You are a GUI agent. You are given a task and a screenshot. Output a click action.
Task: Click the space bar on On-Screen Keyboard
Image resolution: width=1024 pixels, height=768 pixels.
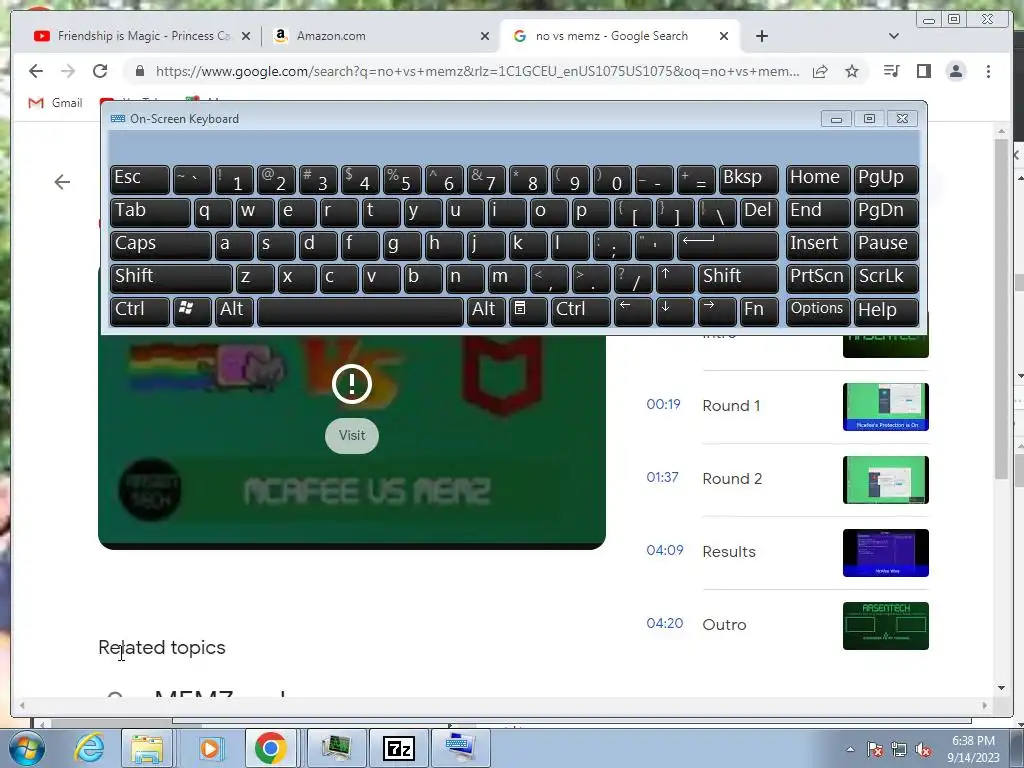[x=360, y=311]
